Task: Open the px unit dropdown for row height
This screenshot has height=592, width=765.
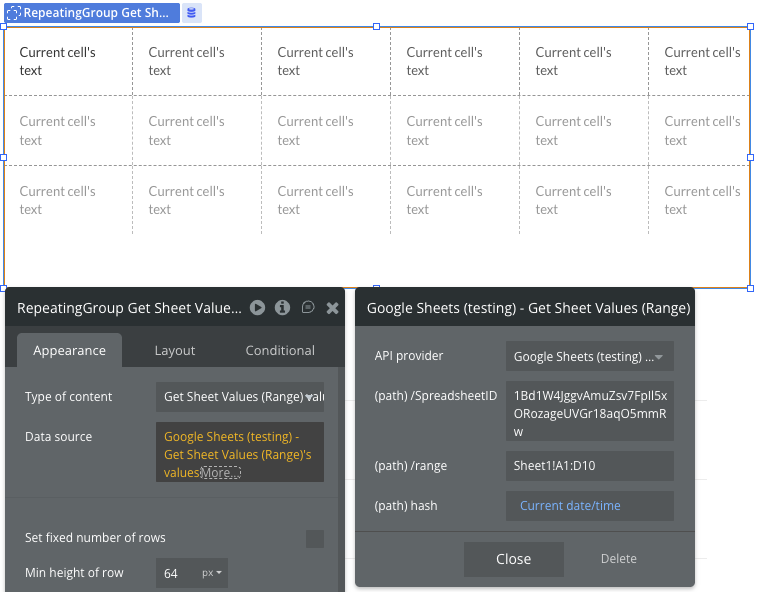Action: (212, 573)
